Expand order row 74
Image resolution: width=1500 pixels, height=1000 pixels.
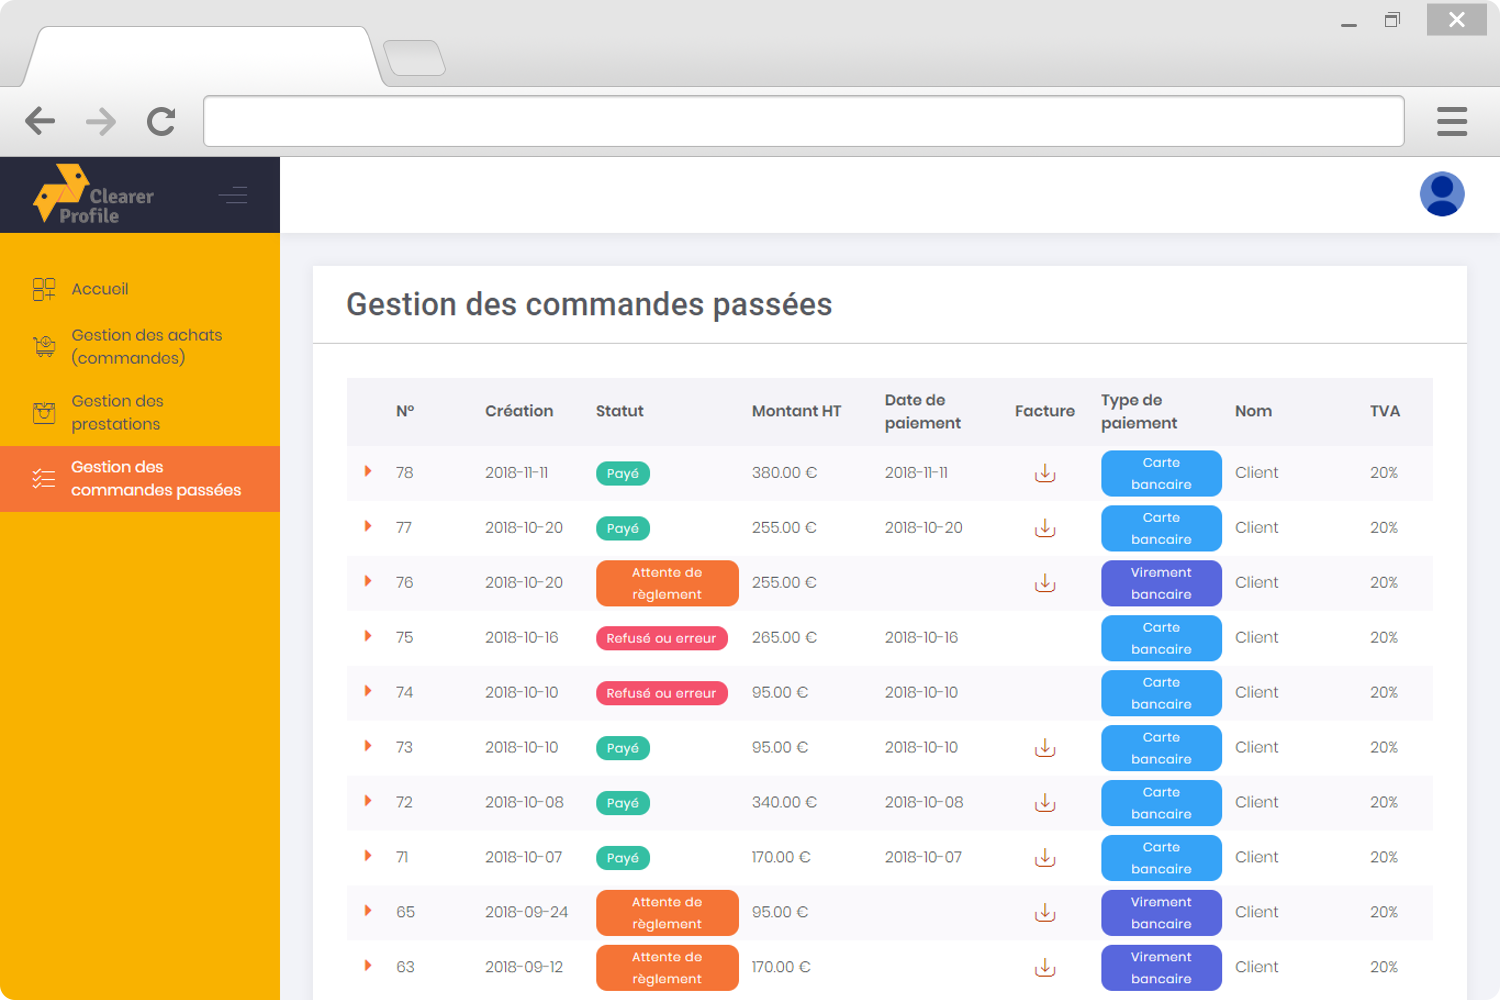(368, 691)
